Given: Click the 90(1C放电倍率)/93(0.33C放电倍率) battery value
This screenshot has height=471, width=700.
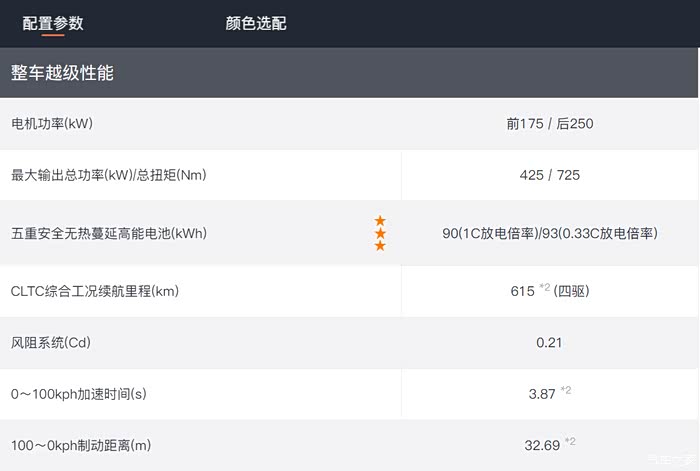Looking at the screenshot, I should click(x=549, y=233).
